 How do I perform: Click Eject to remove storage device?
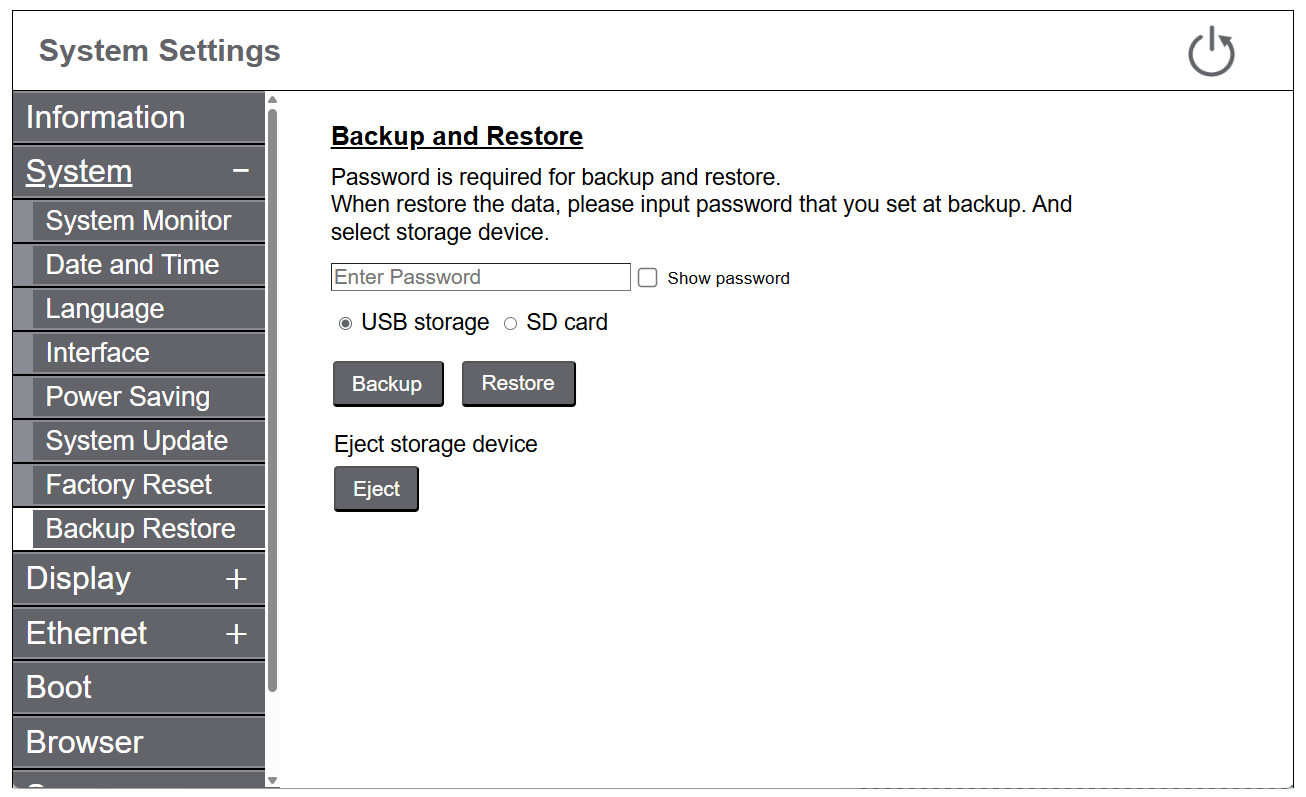coord(376,489)
